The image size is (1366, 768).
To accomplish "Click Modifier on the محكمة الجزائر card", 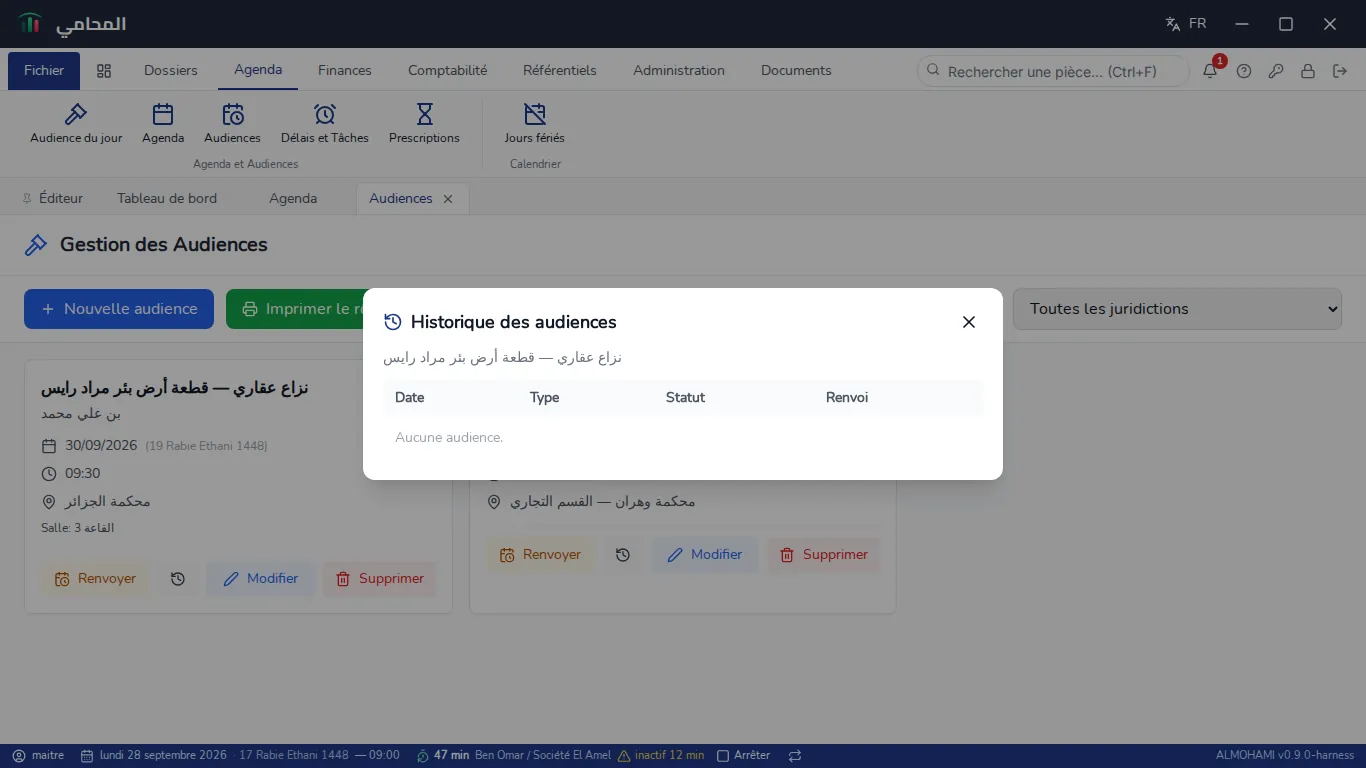I will (x=260, y=579).
